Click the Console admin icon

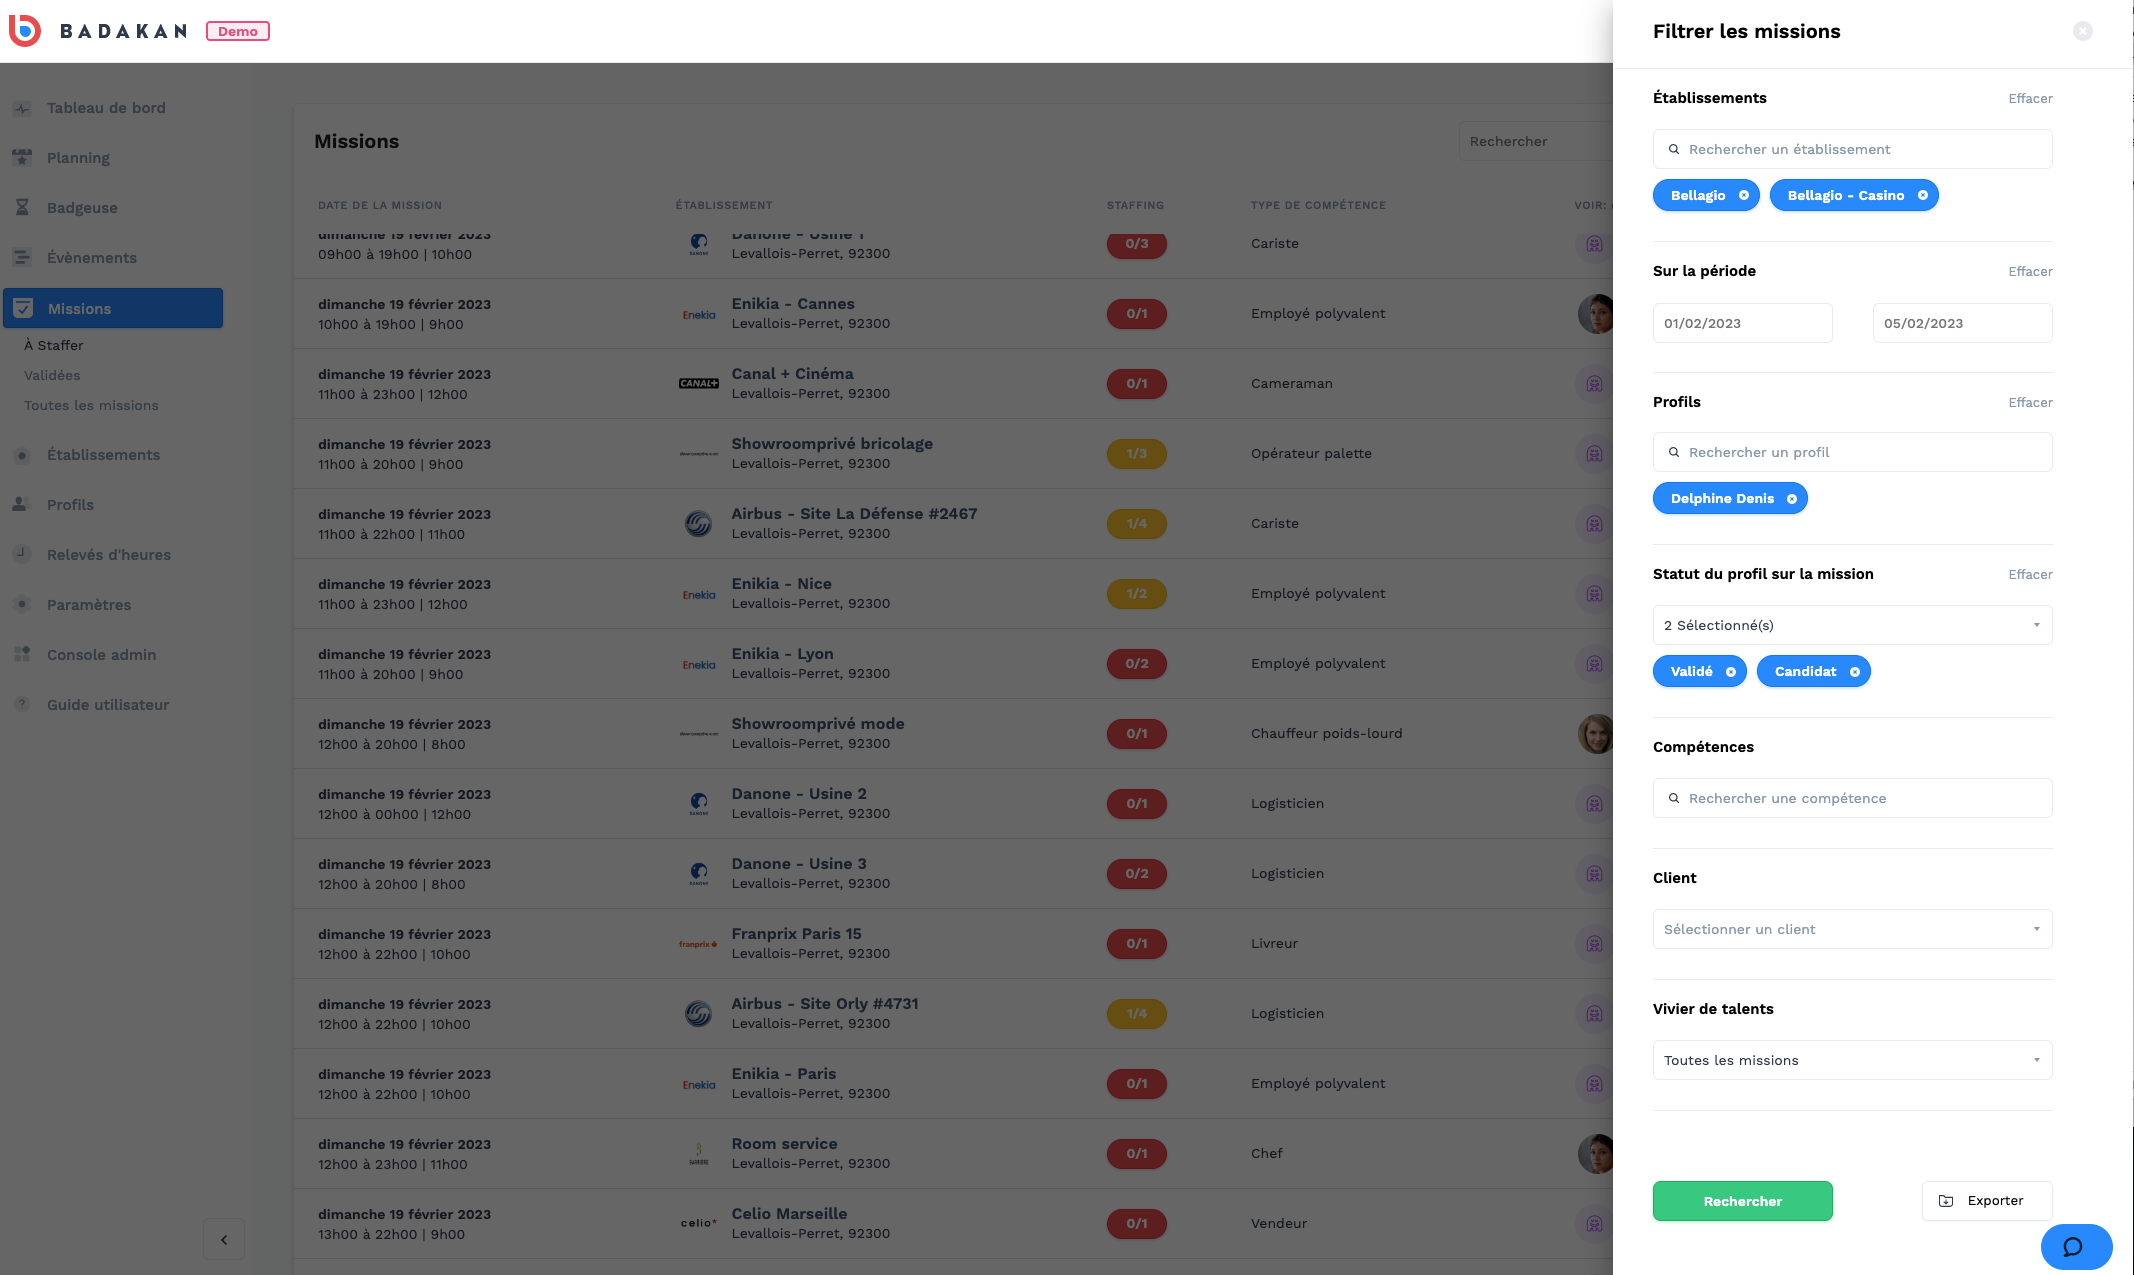[22, 654]
